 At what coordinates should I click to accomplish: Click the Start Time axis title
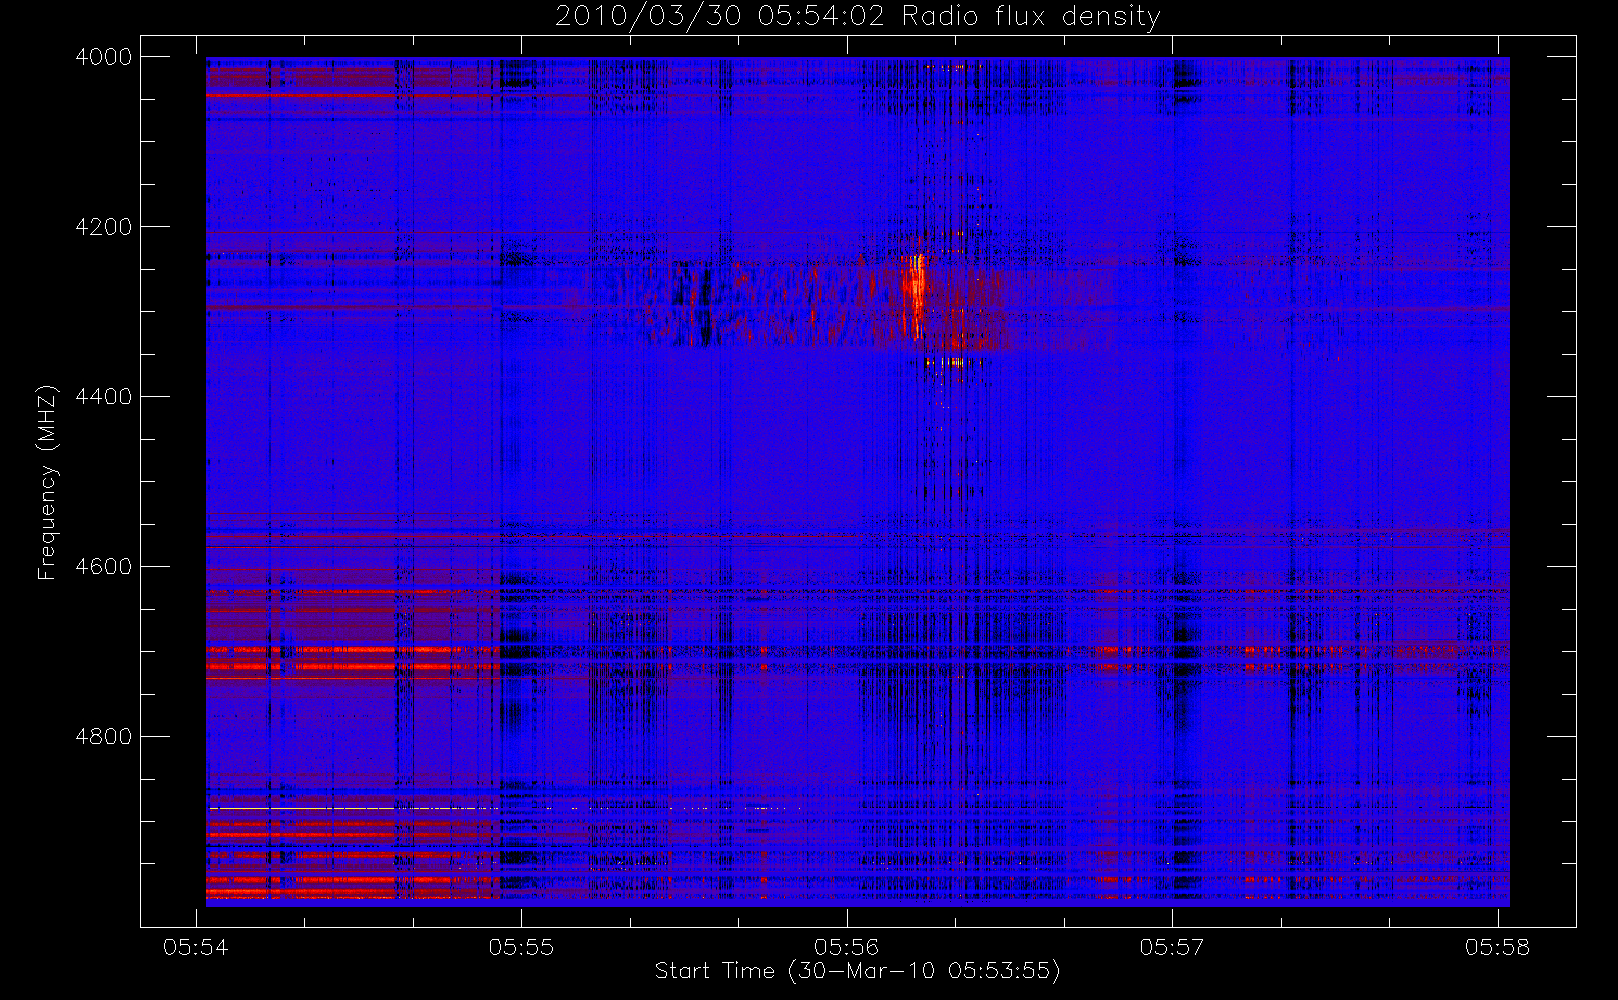point(858,971)
